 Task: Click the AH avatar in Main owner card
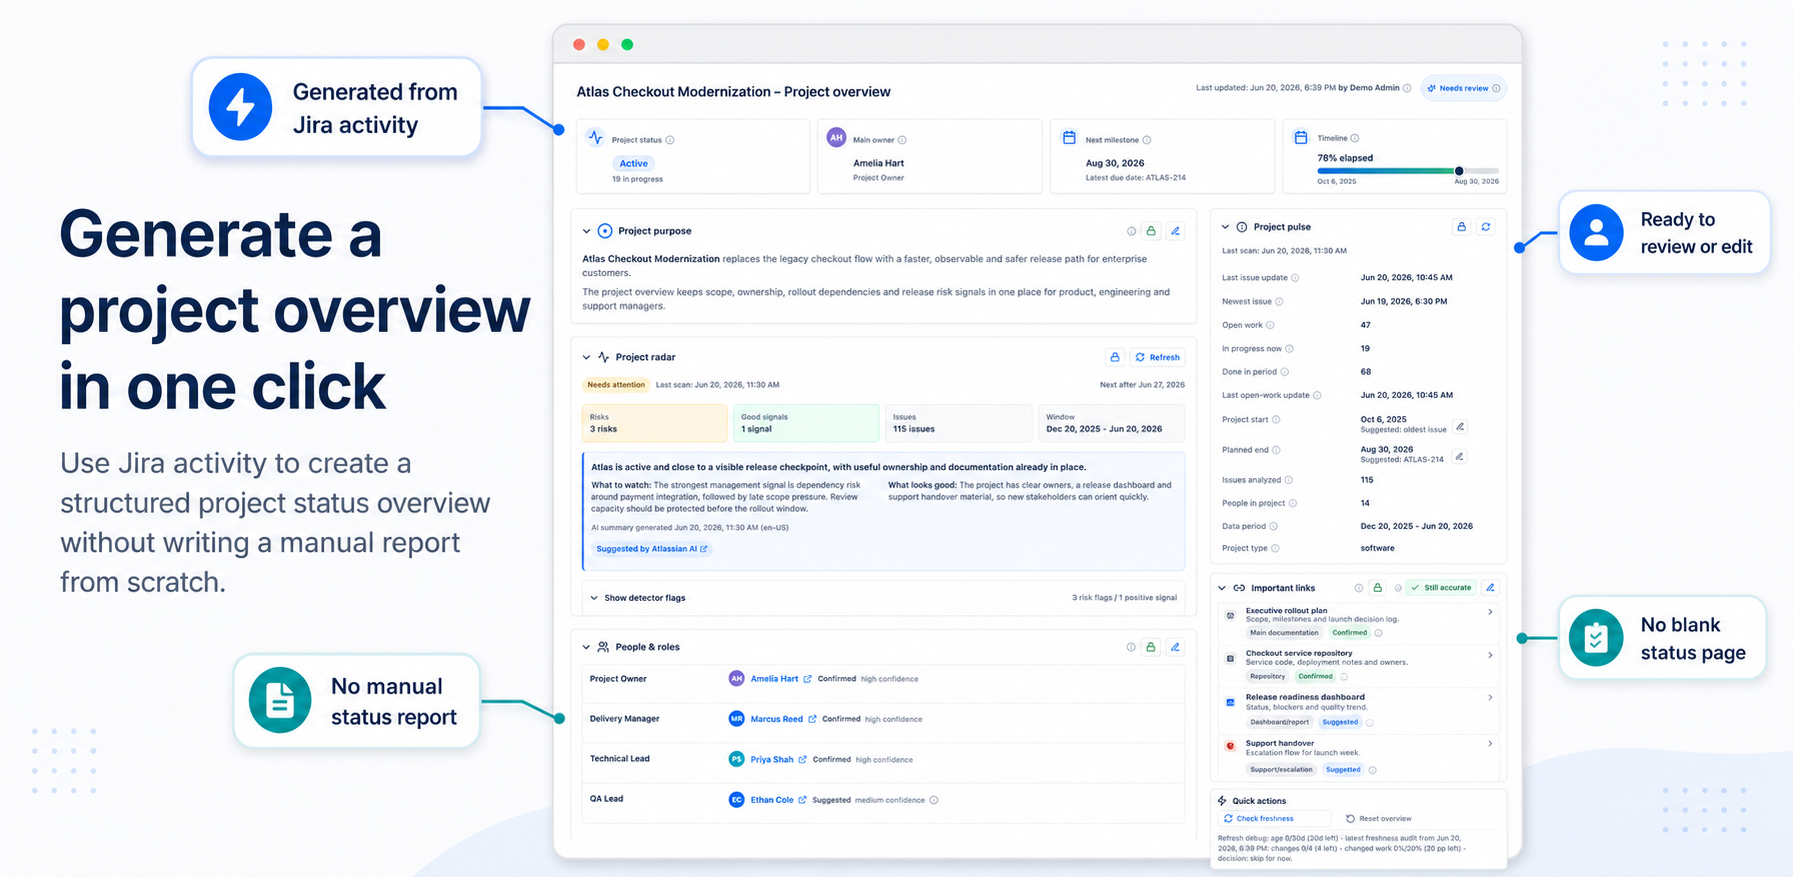(836, 138)
